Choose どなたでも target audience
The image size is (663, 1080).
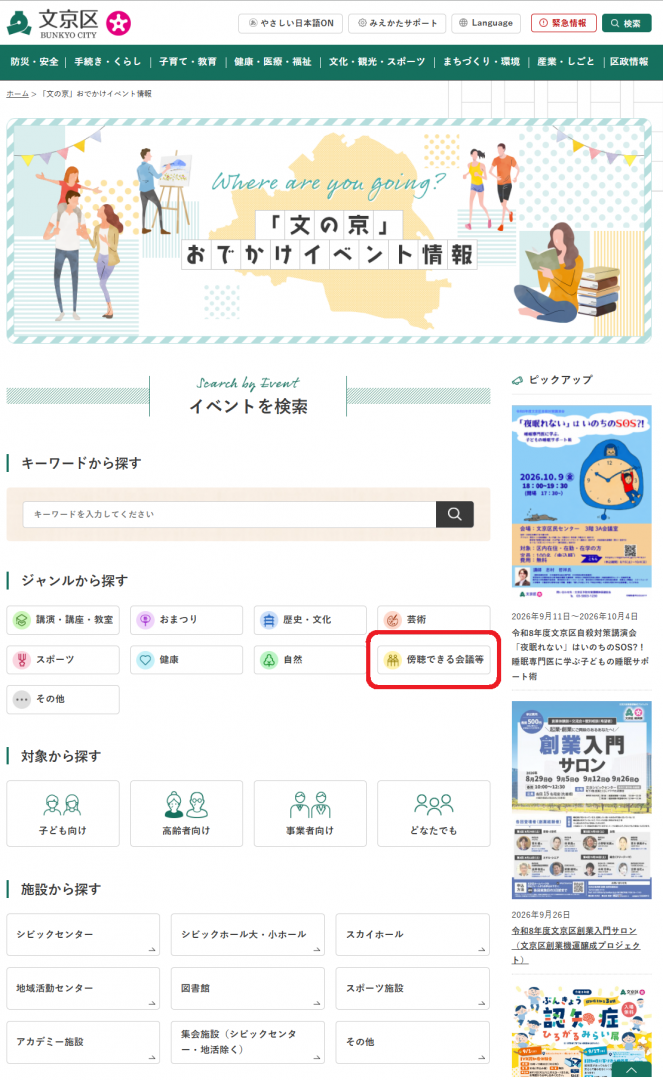pyautogui.click(x=434, y=813)
